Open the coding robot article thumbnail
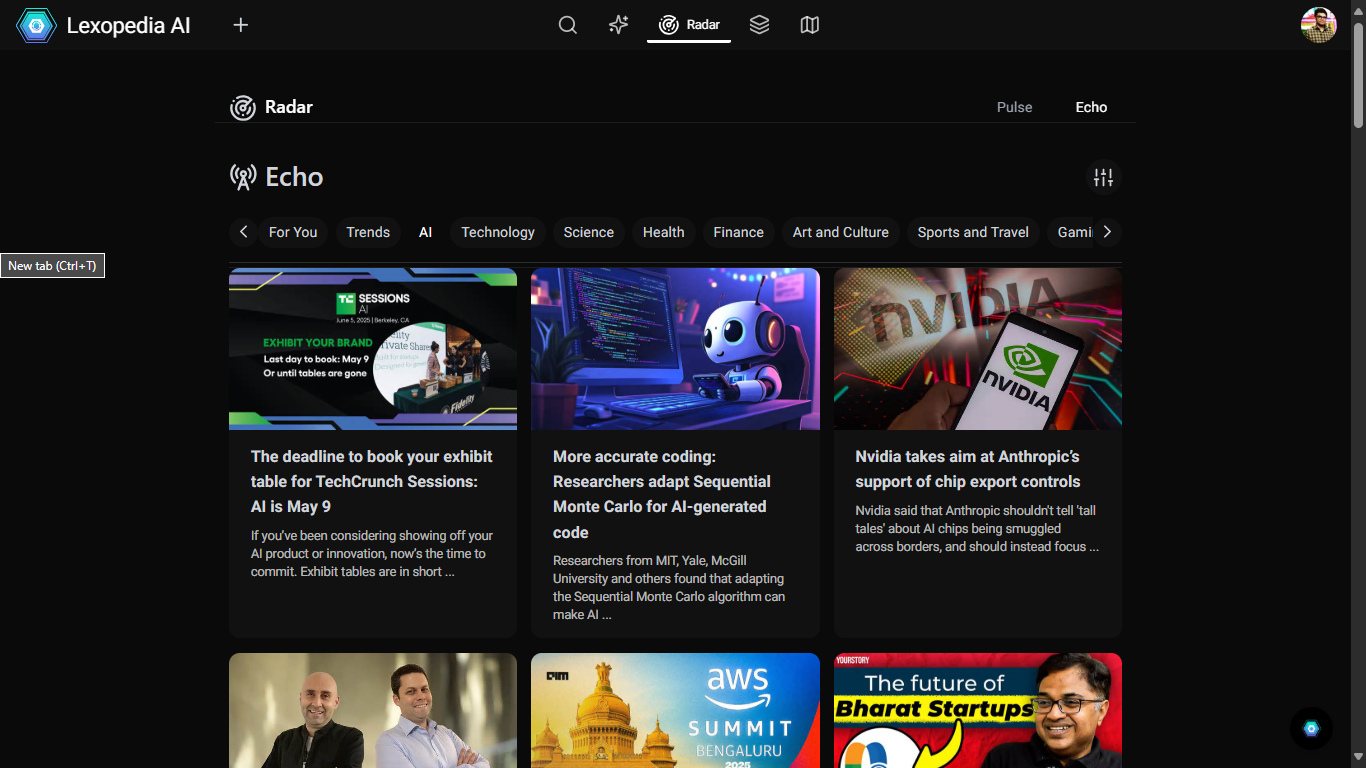Viewport: 1366px width, 768px height. click(x=675, y=349)
